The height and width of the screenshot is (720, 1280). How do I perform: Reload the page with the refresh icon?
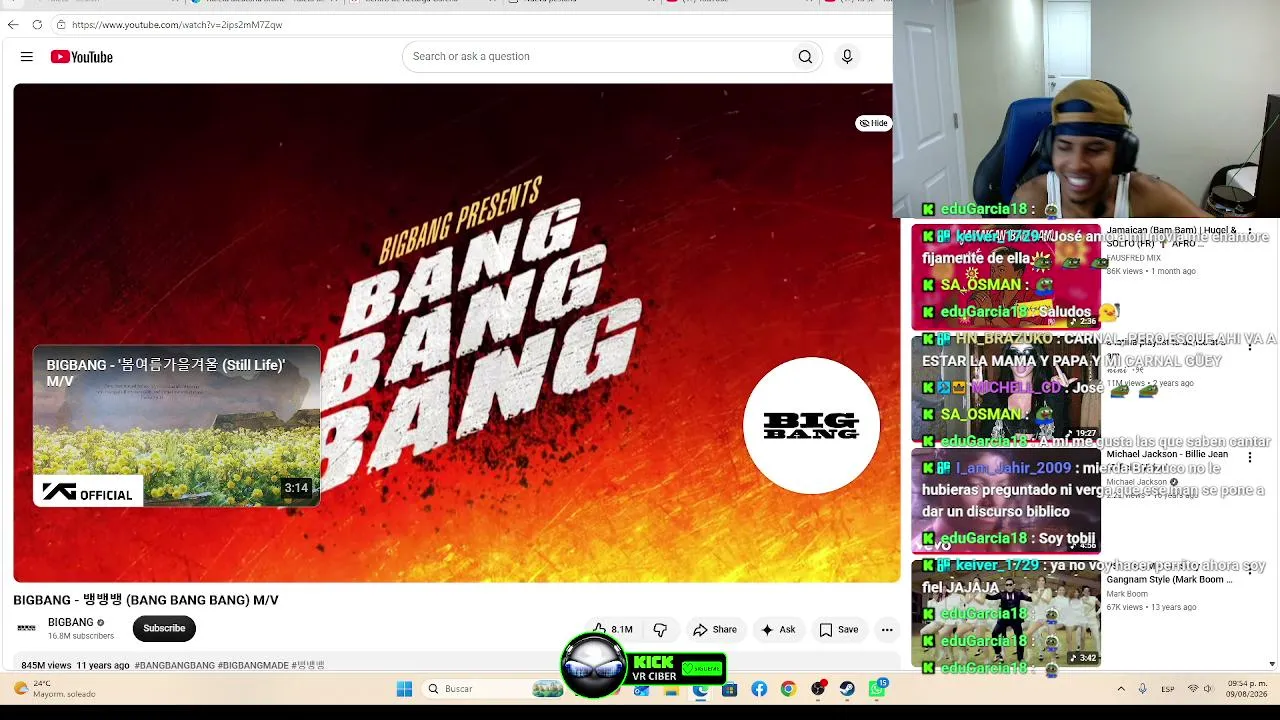tap(38, 24)
